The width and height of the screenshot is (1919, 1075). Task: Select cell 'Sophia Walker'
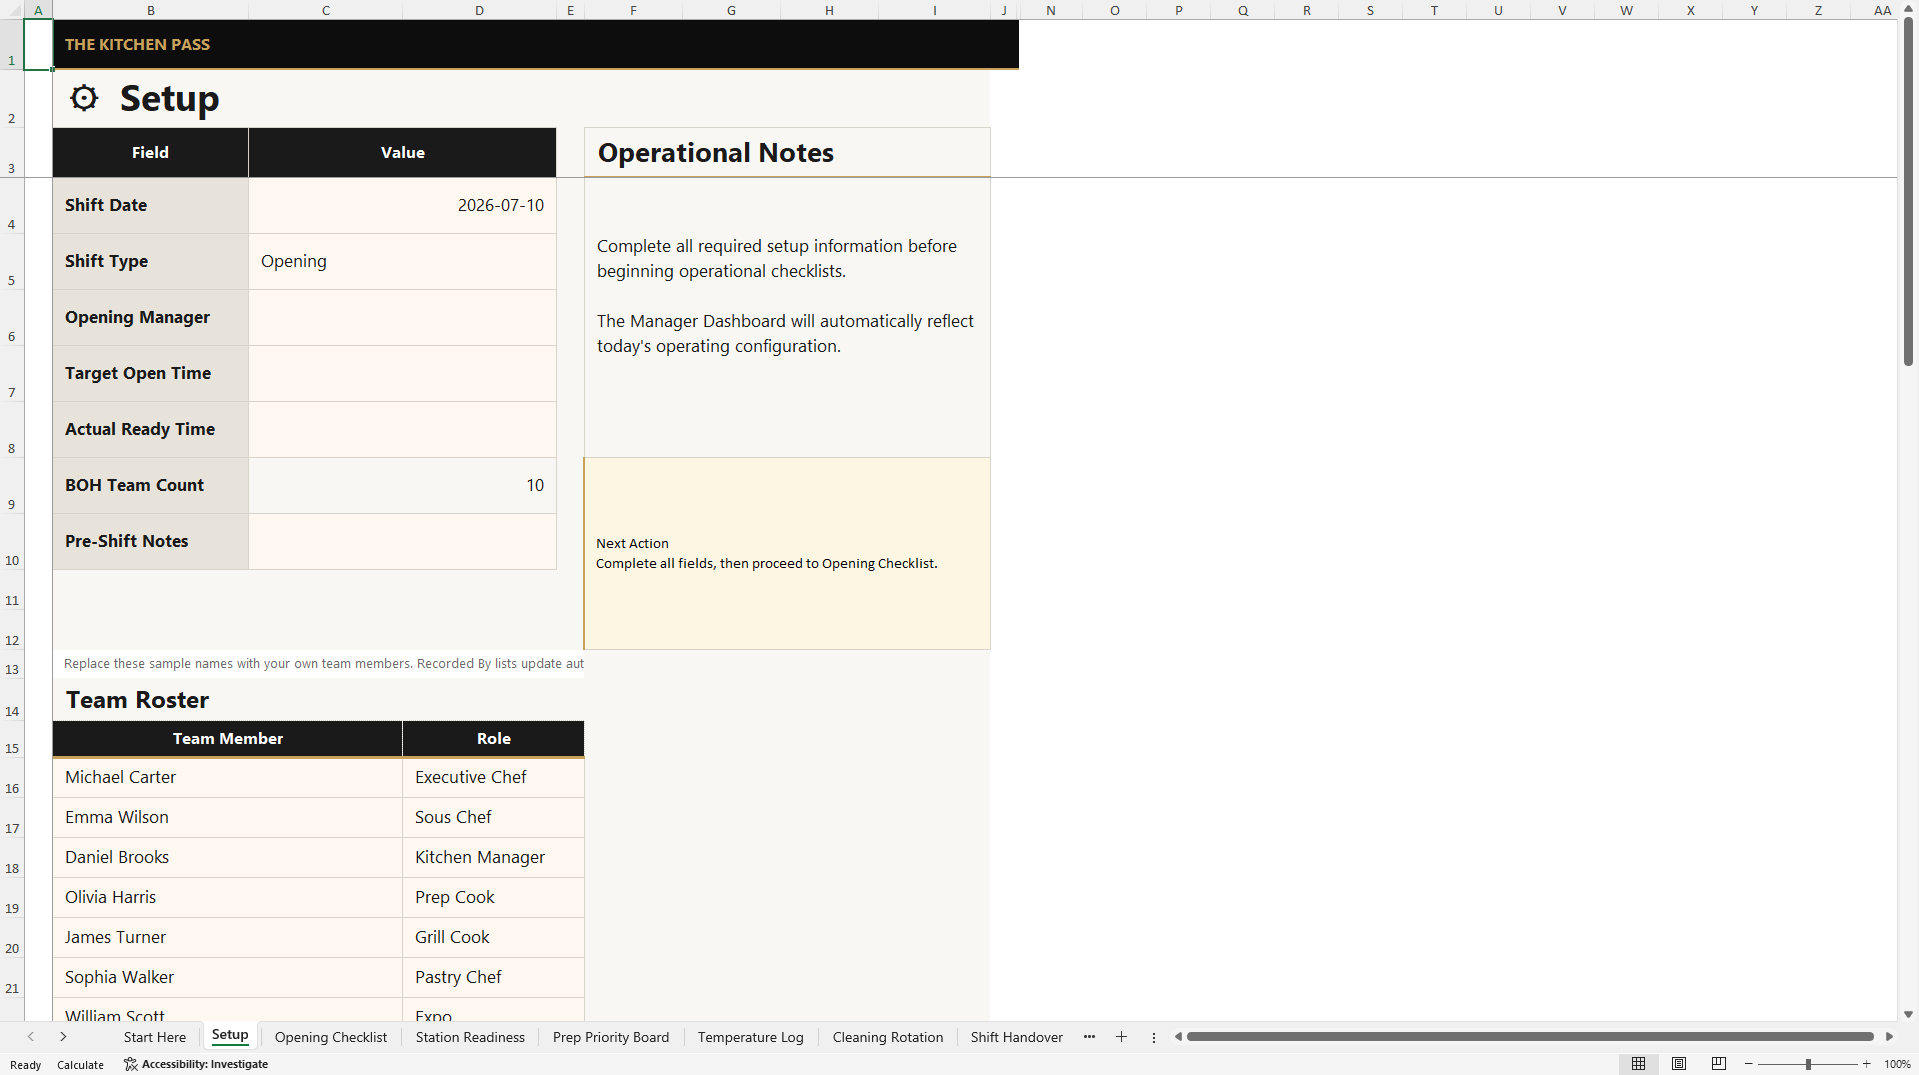(227, 978)
